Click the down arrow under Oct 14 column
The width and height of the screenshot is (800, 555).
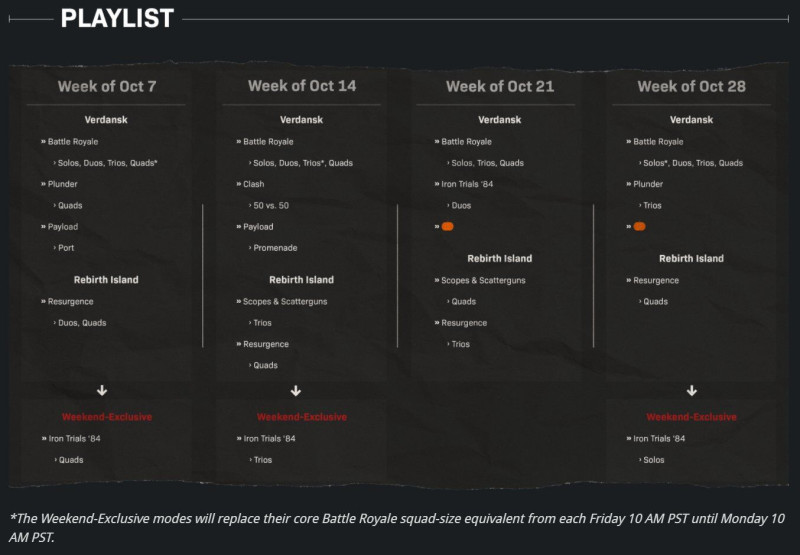tap(296, 391)
